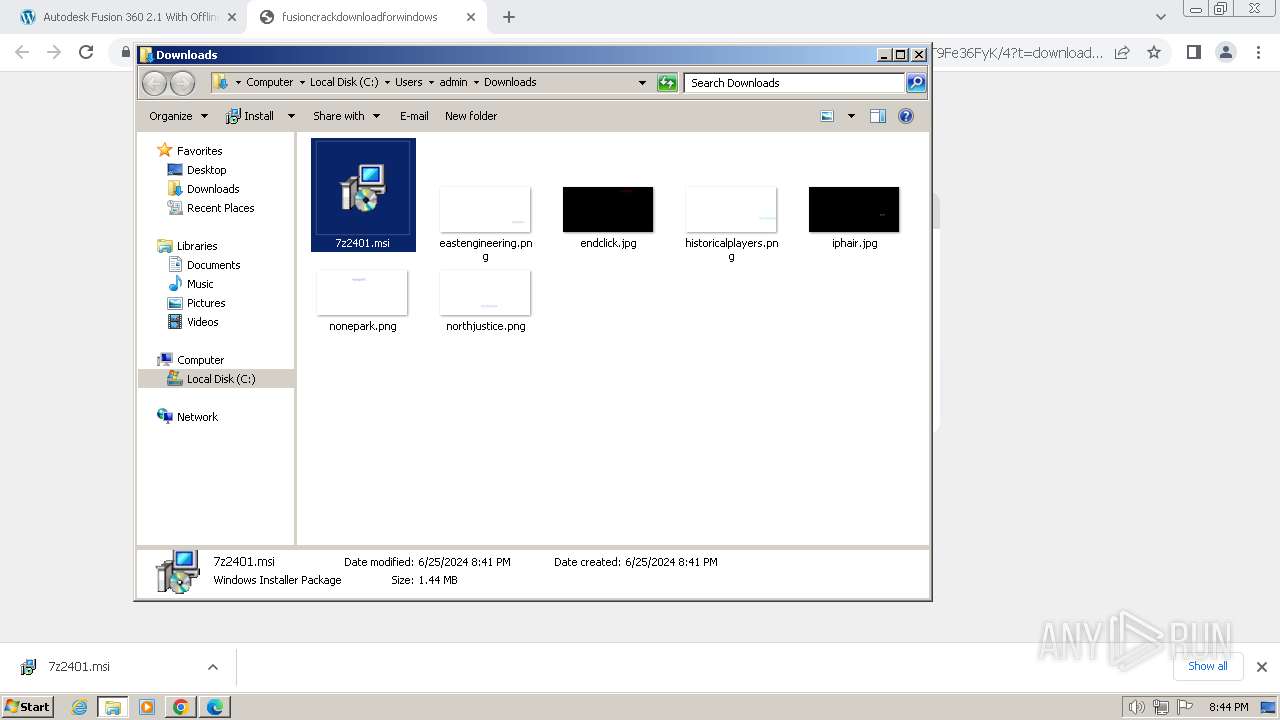Click the Explorer Forward navigation button

(x=182, y=83)
